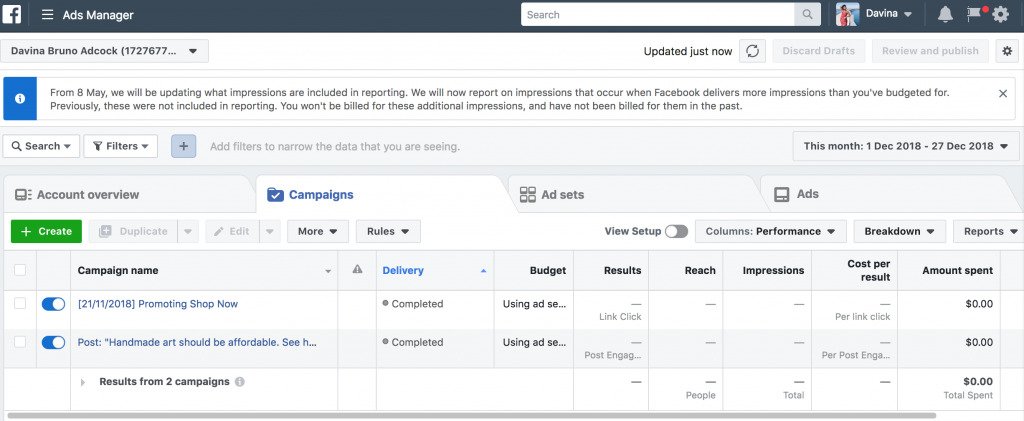Dismiss the impressions notice with X
The width and height of the screenshot is (1024, 421).
click(x=1002, y=93)
